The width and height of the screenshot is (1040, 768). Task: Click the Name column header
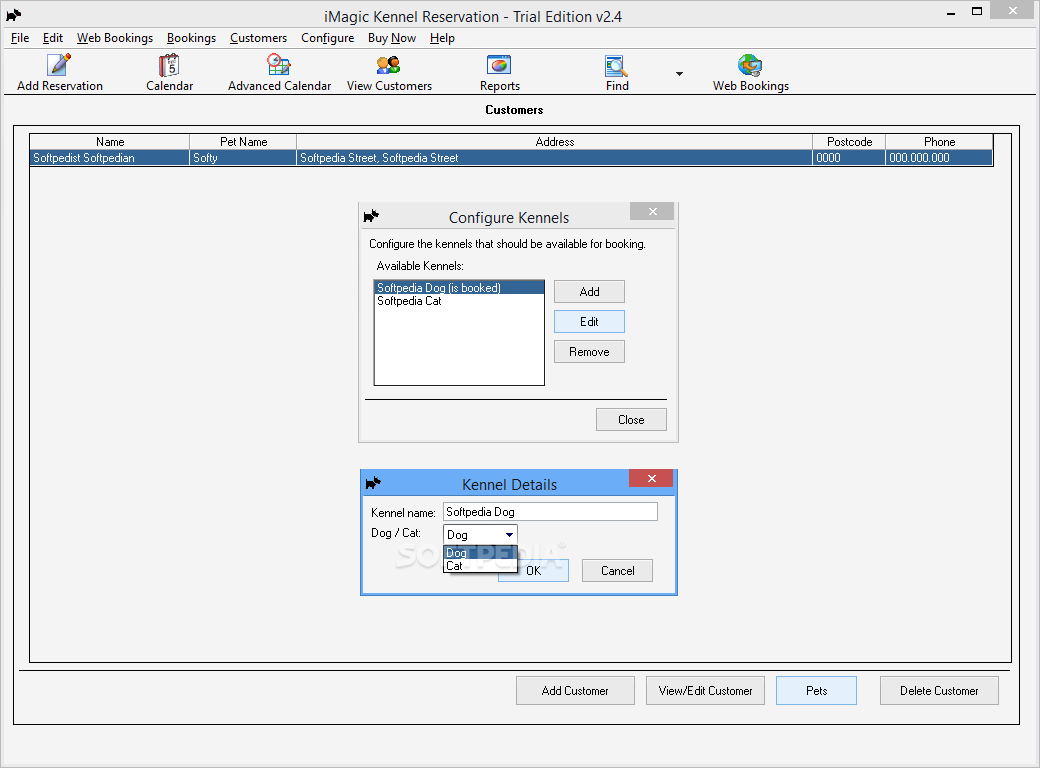(110, 142)
